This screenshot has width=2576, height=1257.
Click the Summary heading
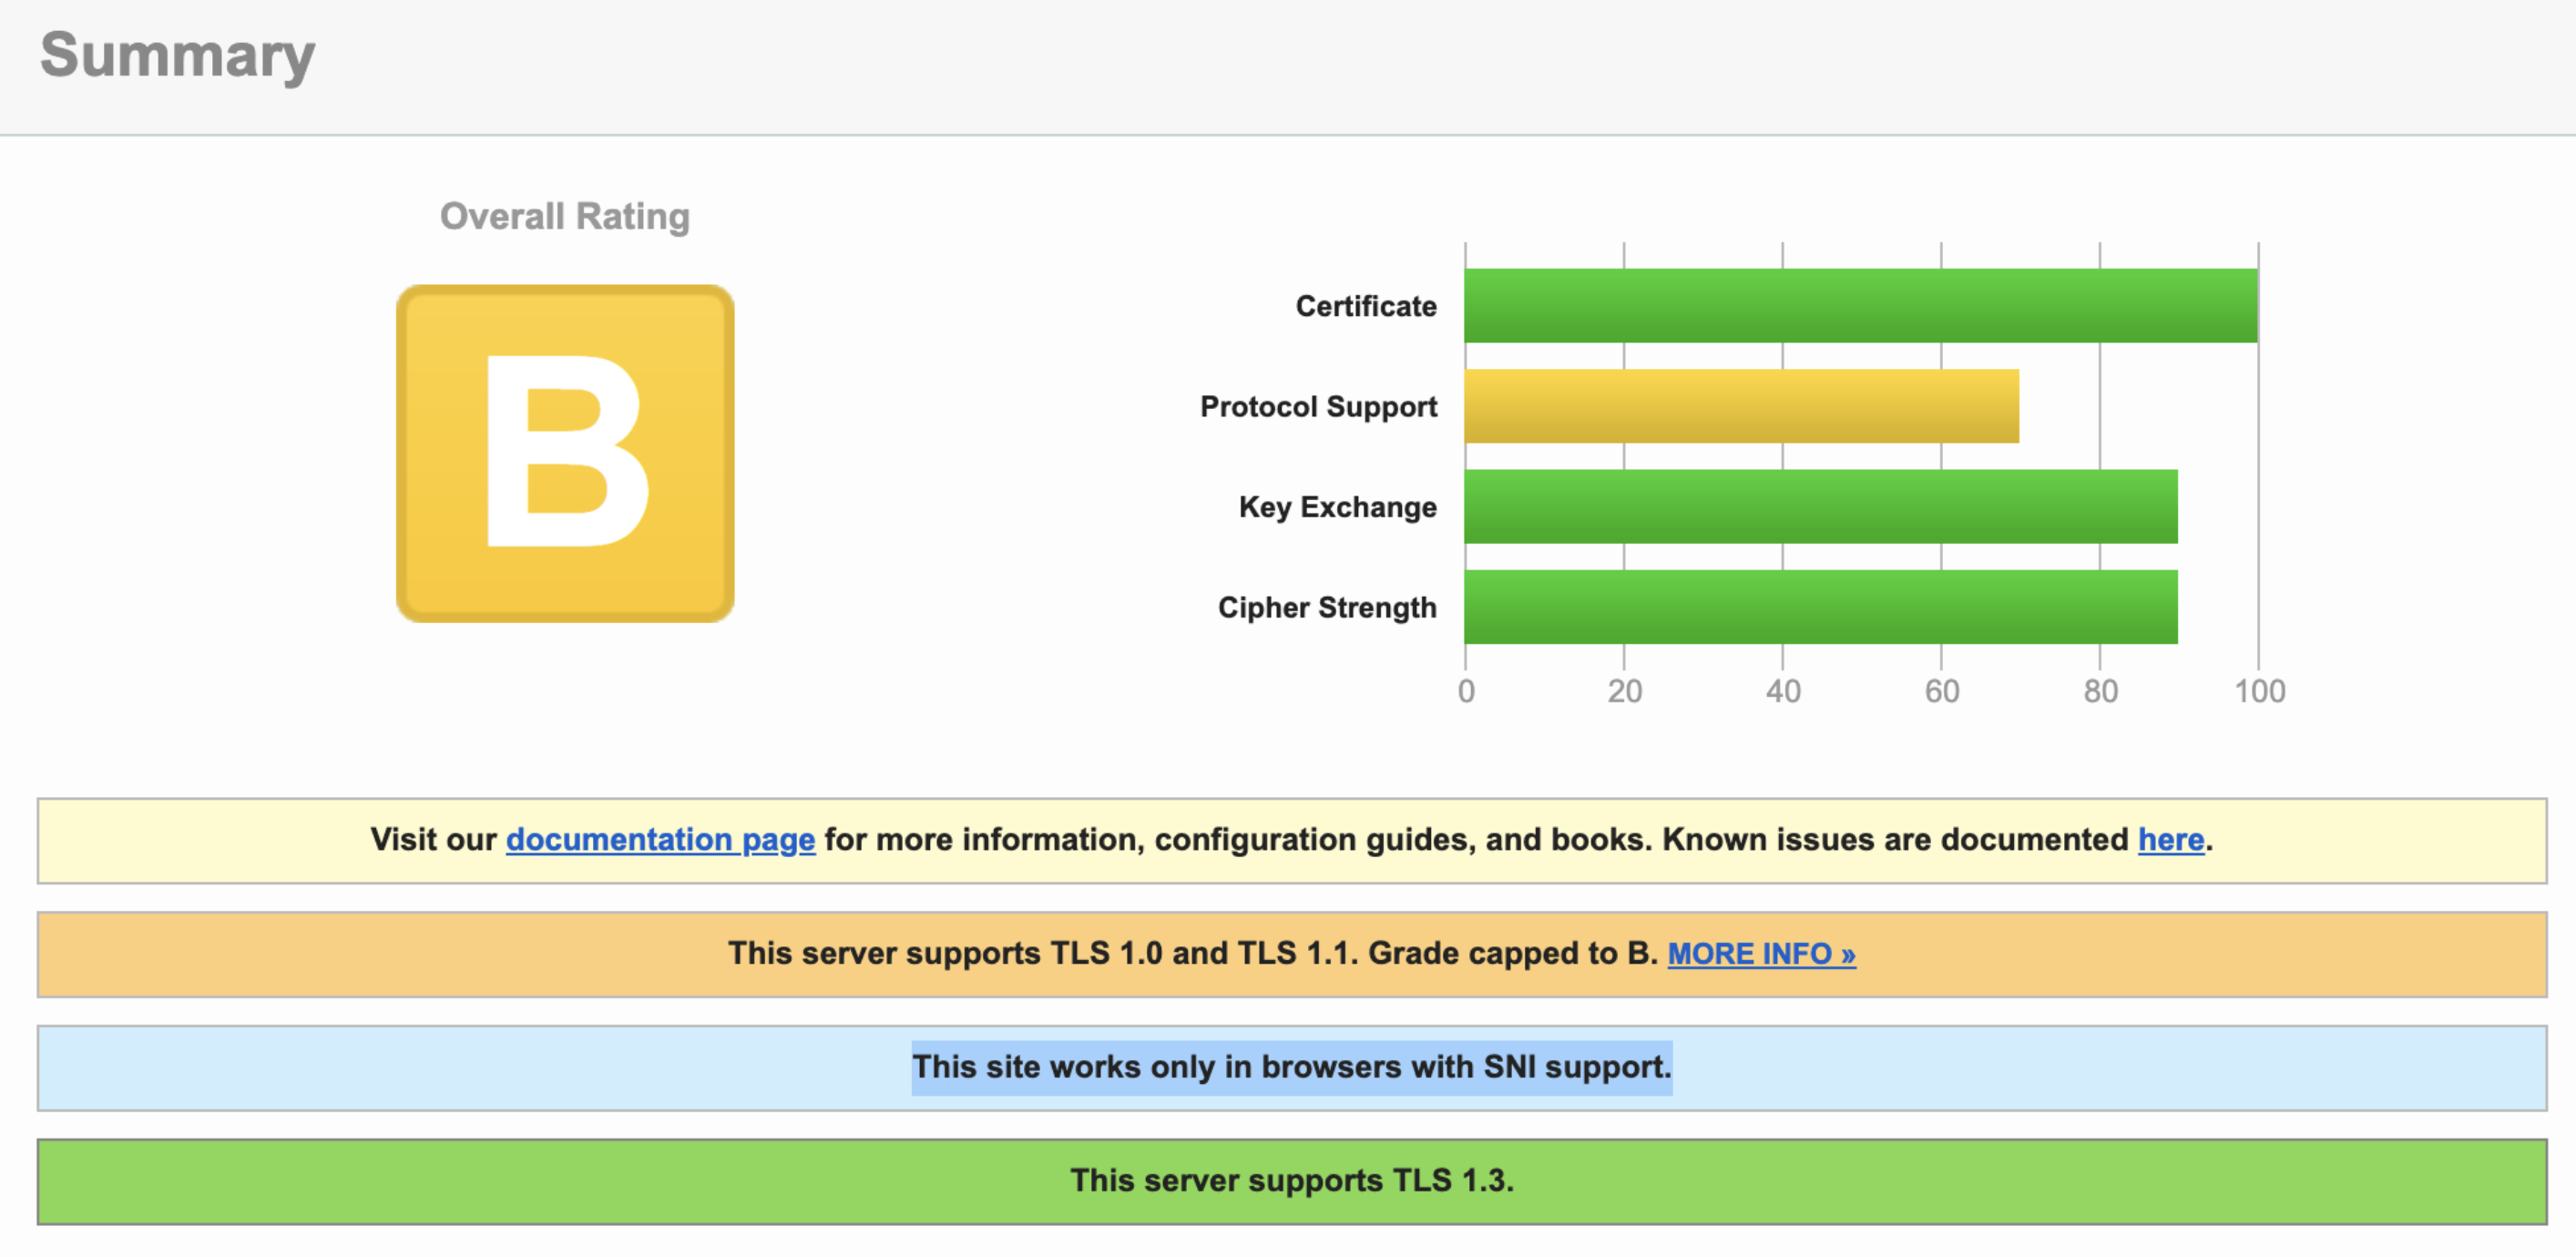[x=178, y=55]
